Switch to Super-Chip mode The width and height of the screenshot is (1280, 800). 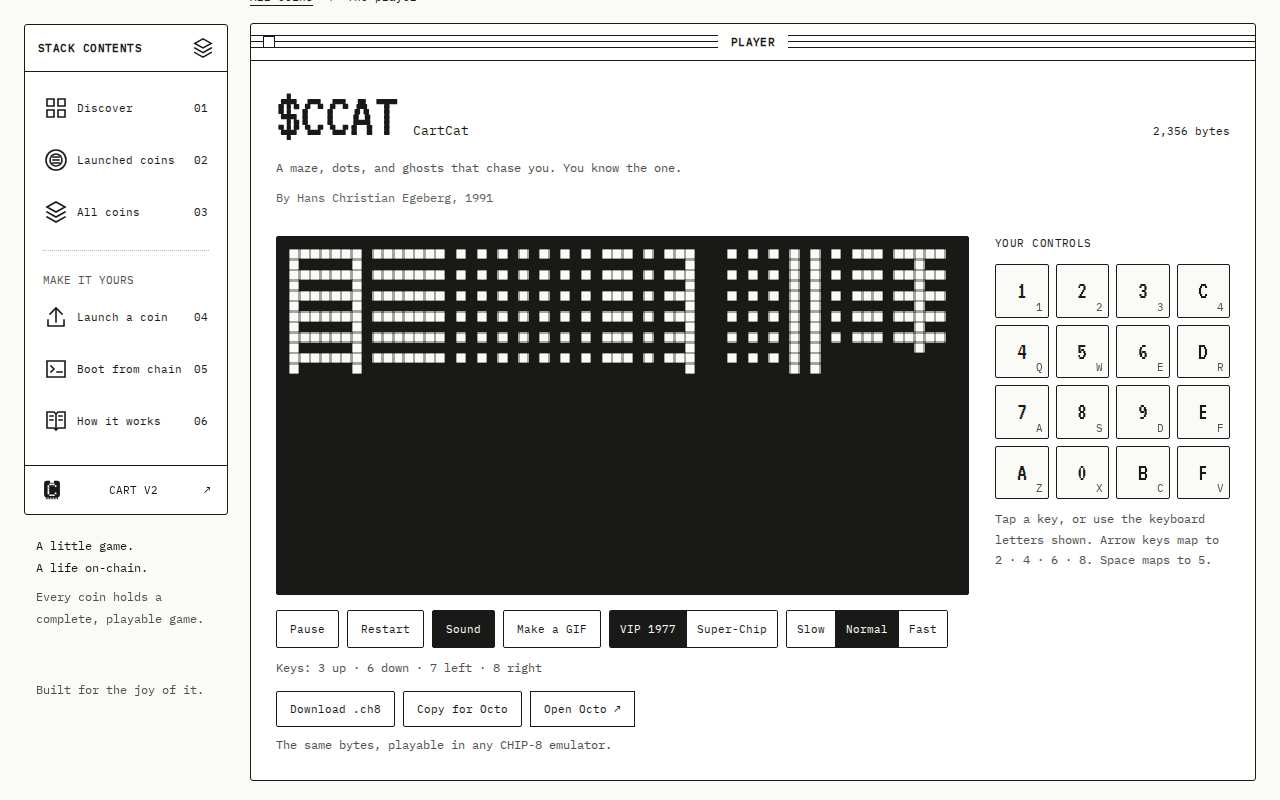pyautogui.click(x=732, y=629)
